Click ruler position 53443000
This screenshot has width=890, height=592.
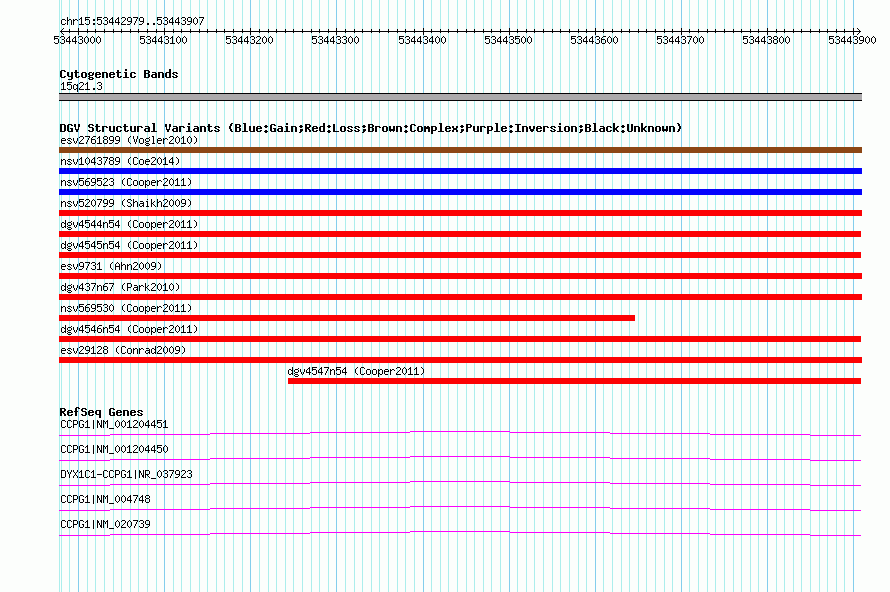77,40
